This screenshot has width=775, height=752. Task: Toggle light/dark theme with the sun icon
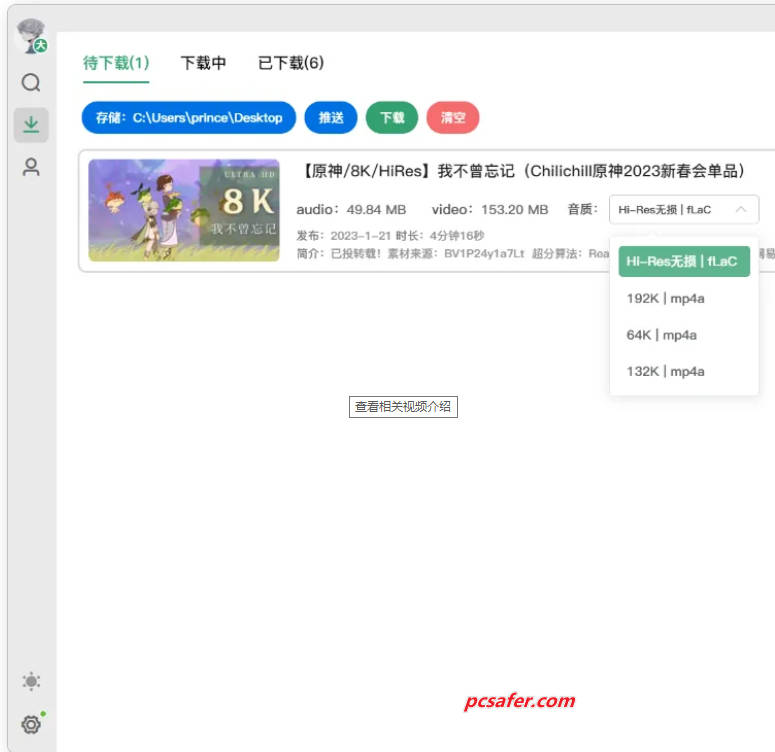pos(31,681)
